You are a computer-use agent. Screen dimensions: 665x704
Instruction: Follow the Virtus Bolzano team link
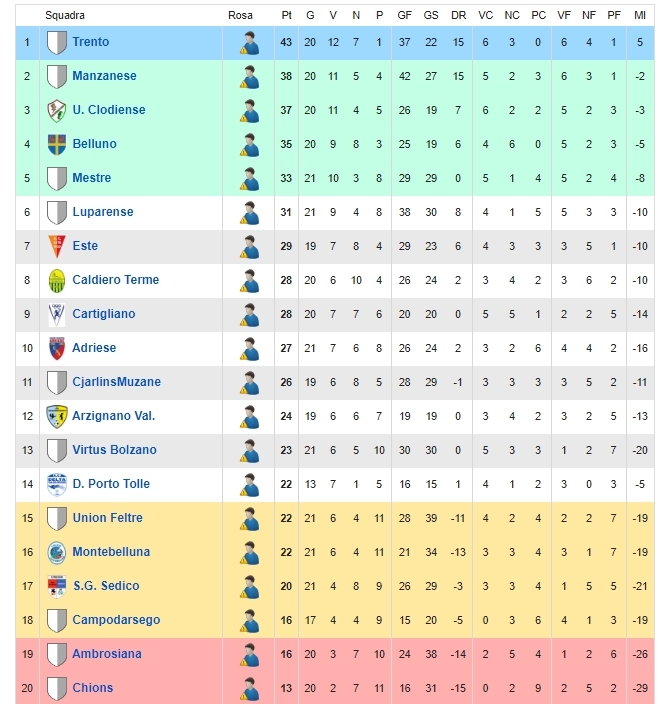pyautogui.click(x=115, y=449)
